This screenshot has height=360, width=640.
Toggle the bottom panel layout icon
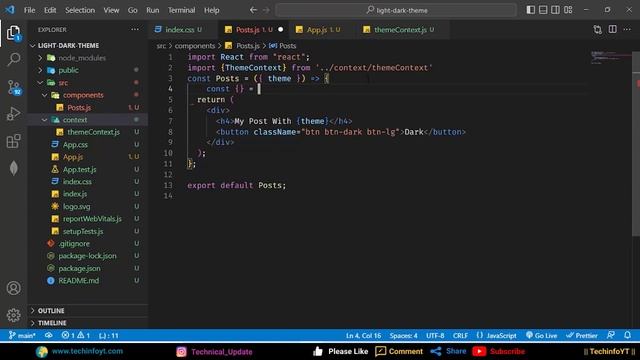tap(543, 10)
